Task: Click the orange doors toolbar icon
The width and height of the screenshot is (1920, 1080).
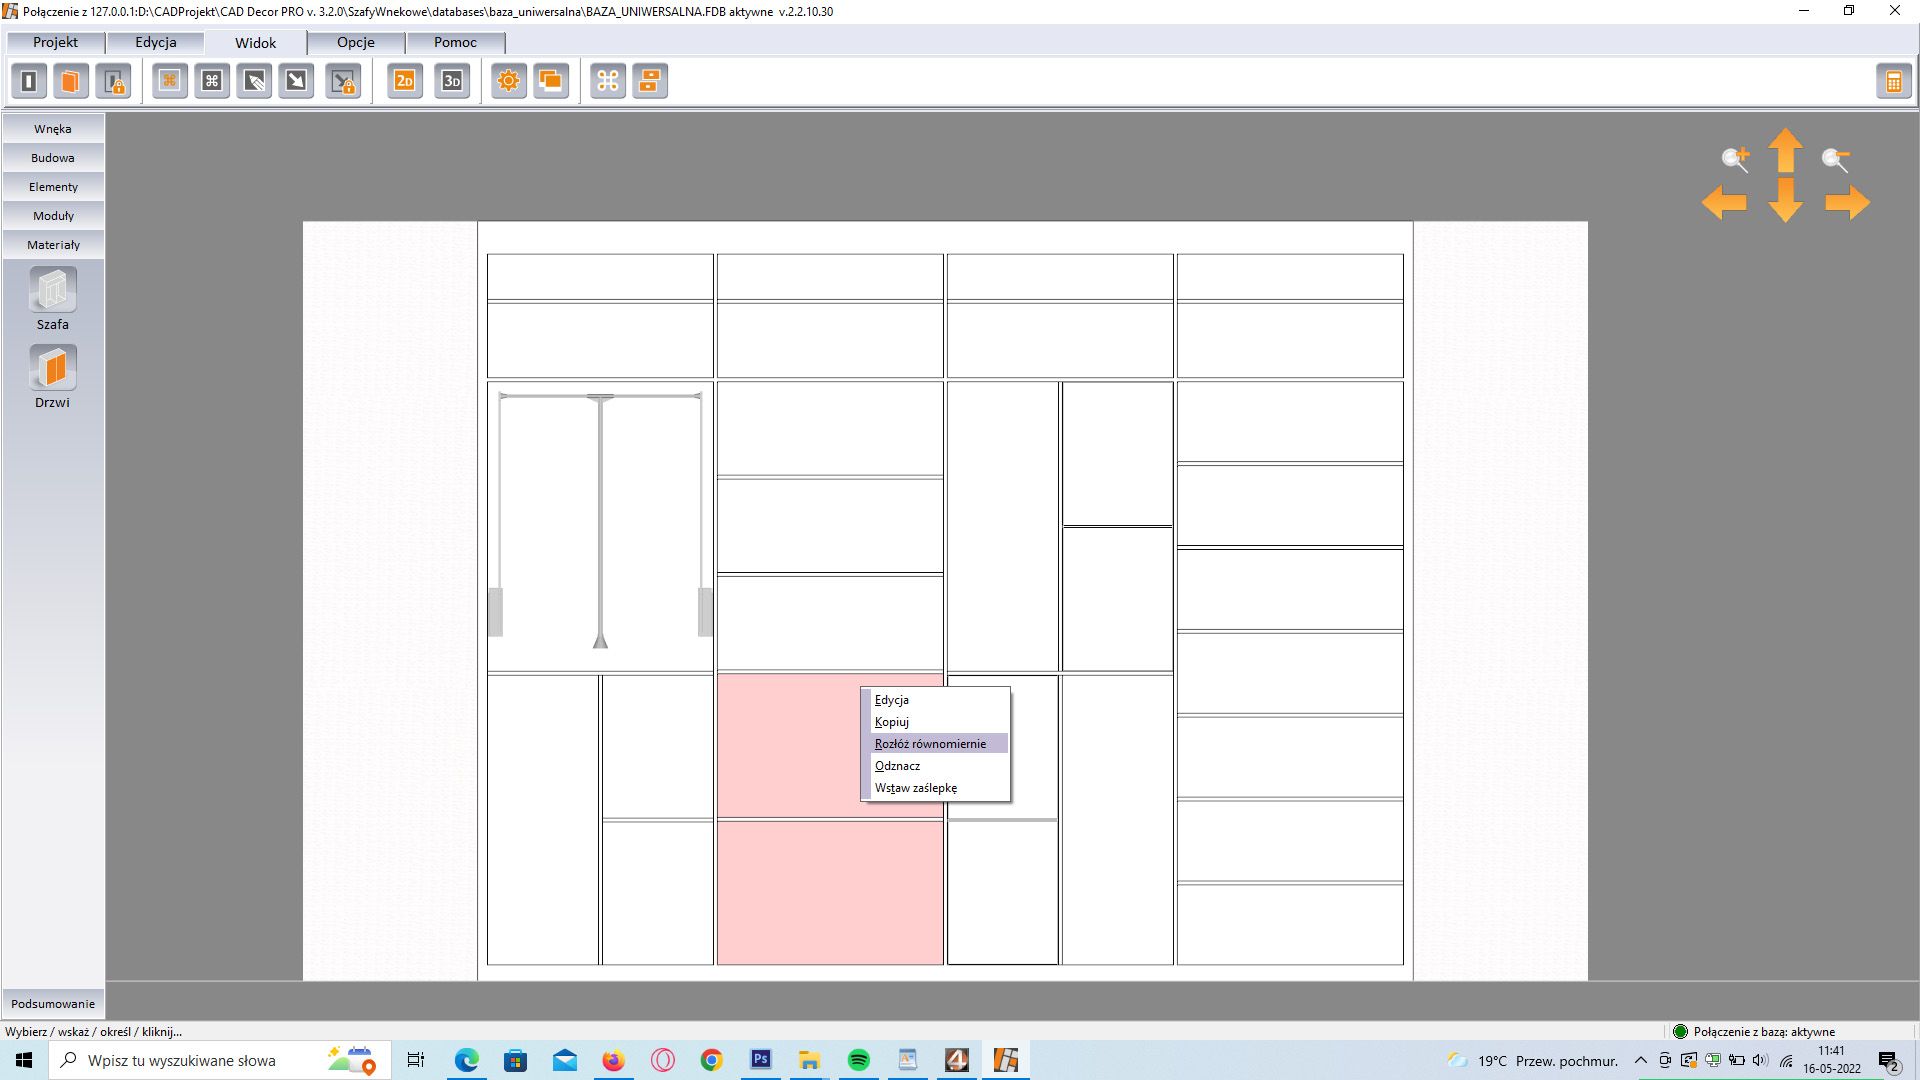Action: pos(71,81)
